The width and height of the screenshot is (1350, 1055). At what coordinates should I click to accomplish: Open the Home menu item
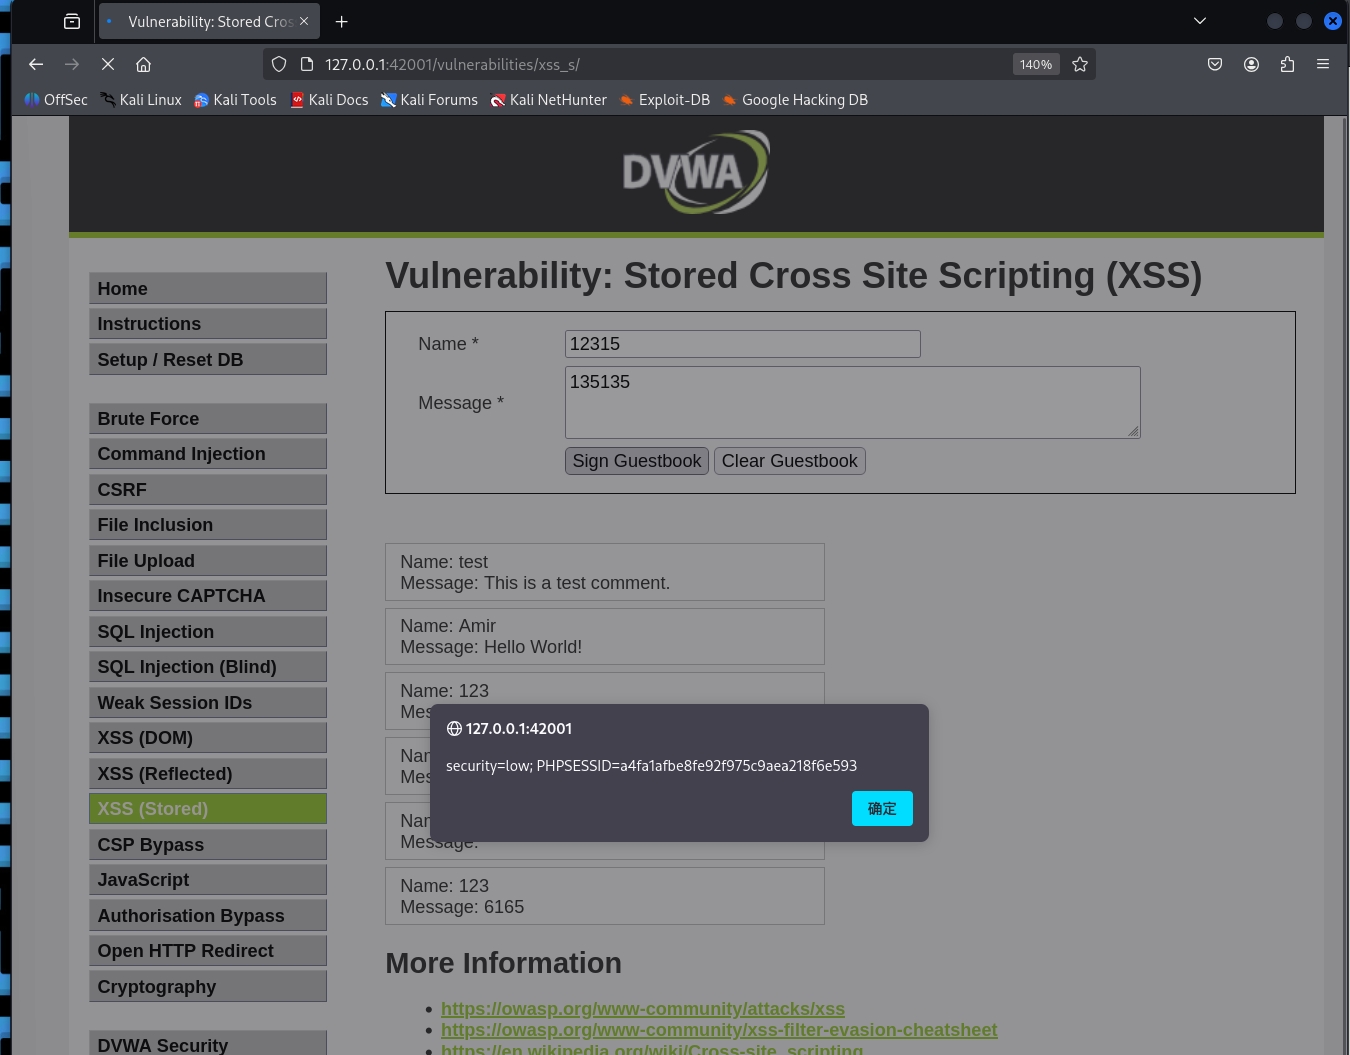[208, 288]
